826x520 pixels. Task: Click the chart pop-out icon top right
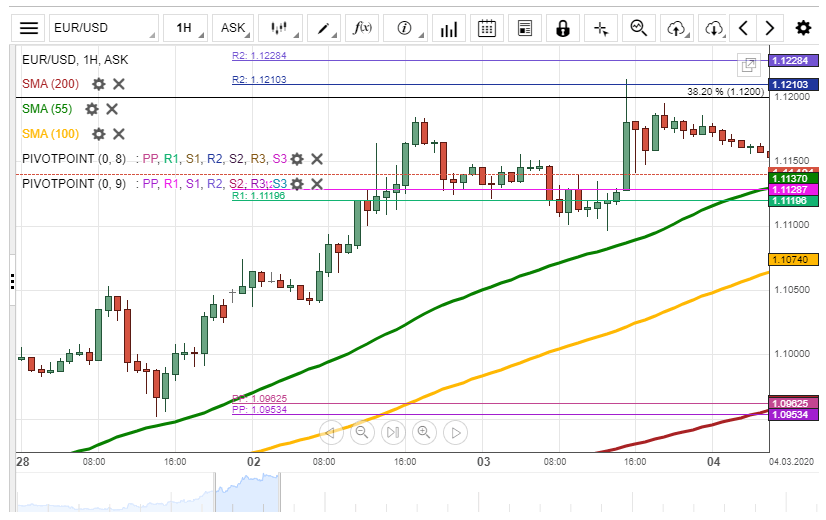click(x=747, y=65)
